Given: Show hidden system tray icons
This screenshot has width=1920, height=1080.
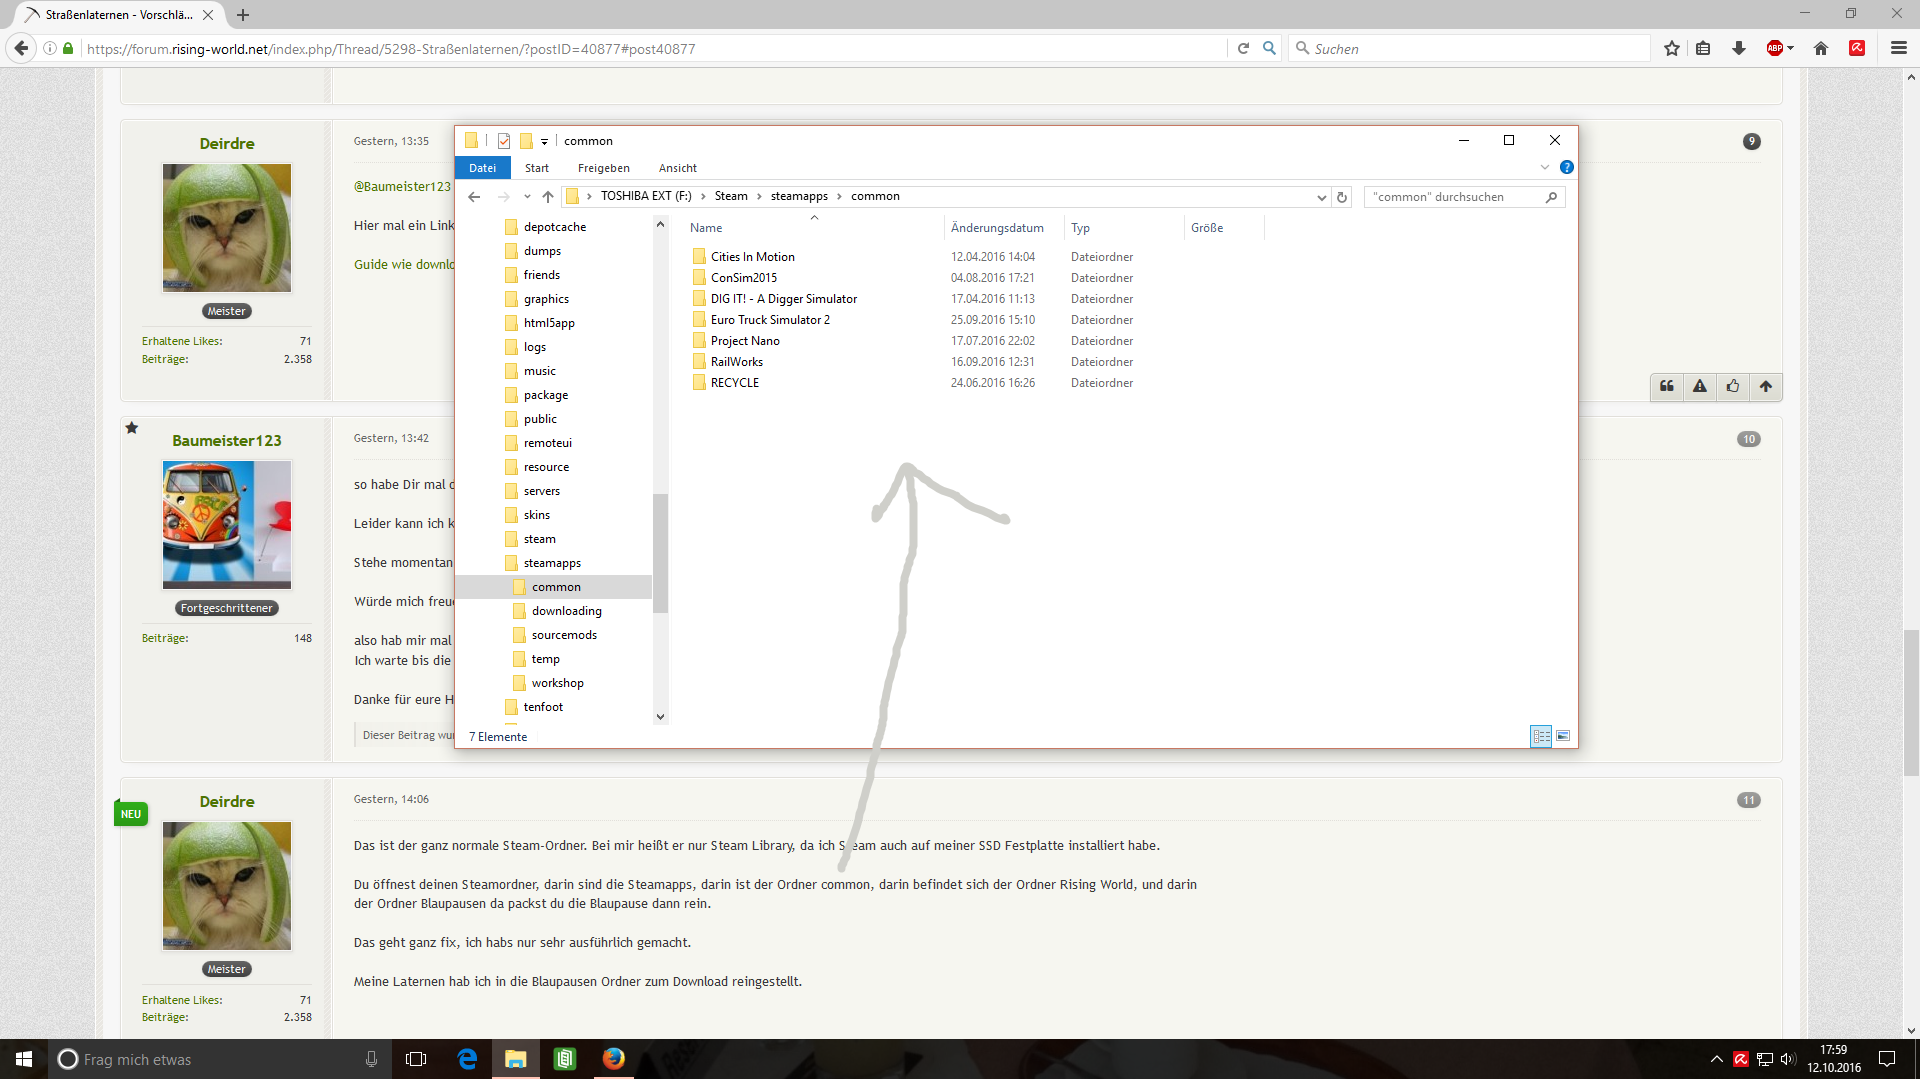Looking at the screenshot, I should [x=1716, y=1059].
